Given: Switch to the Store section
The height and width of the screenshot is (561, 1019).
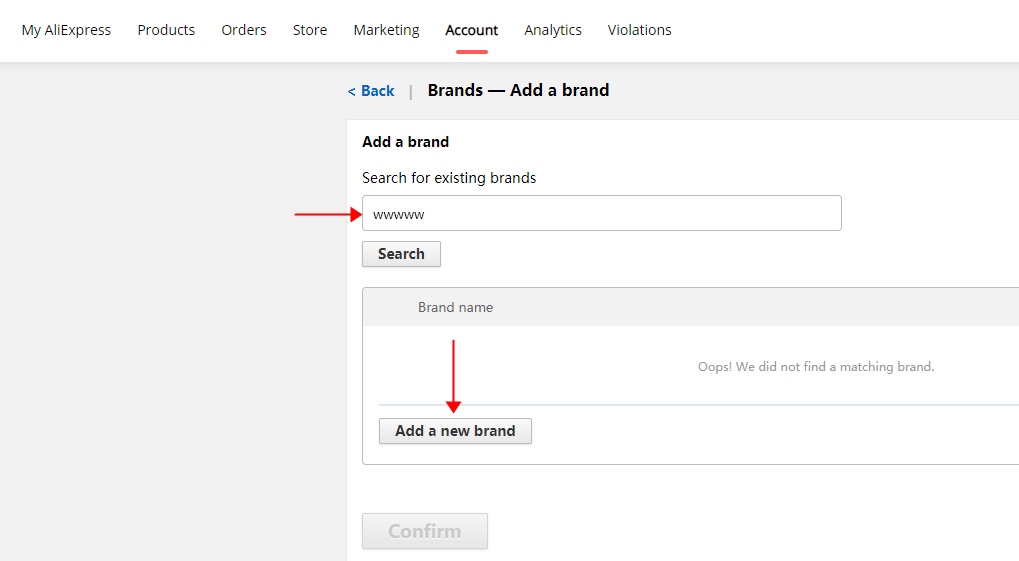Looking at the screenshot, I should 310,30.
